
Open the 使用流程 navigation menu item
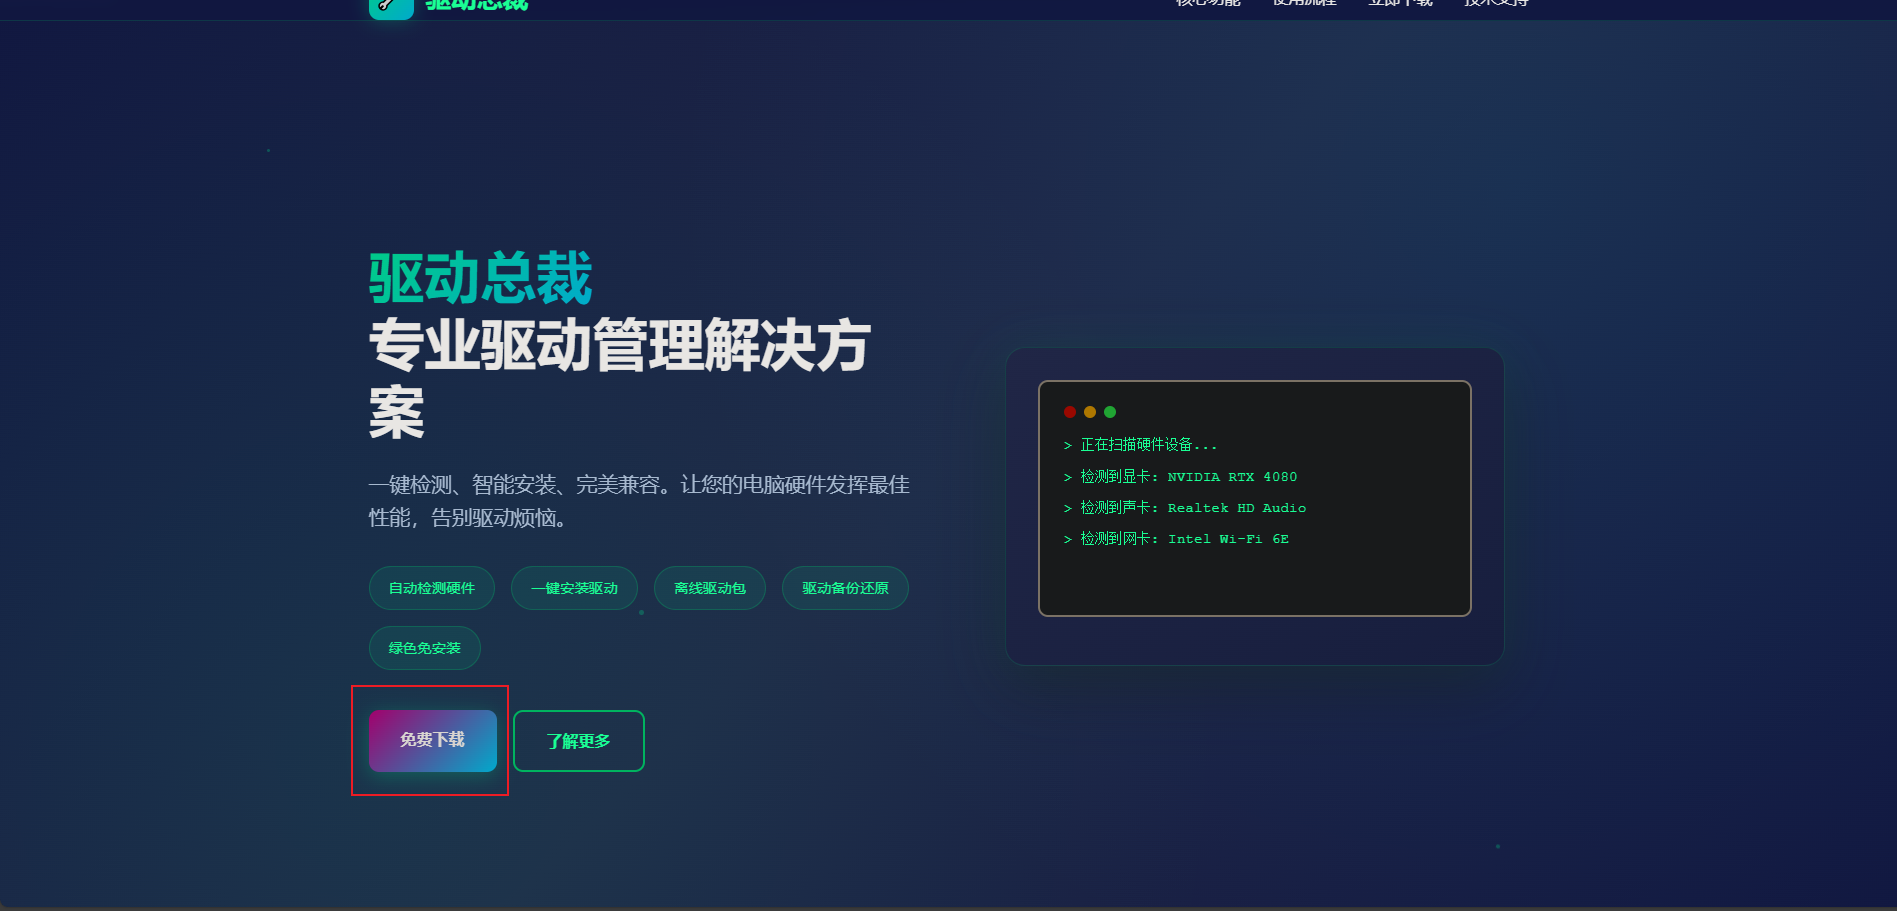pyautogui.click(x=1305, y=3)
